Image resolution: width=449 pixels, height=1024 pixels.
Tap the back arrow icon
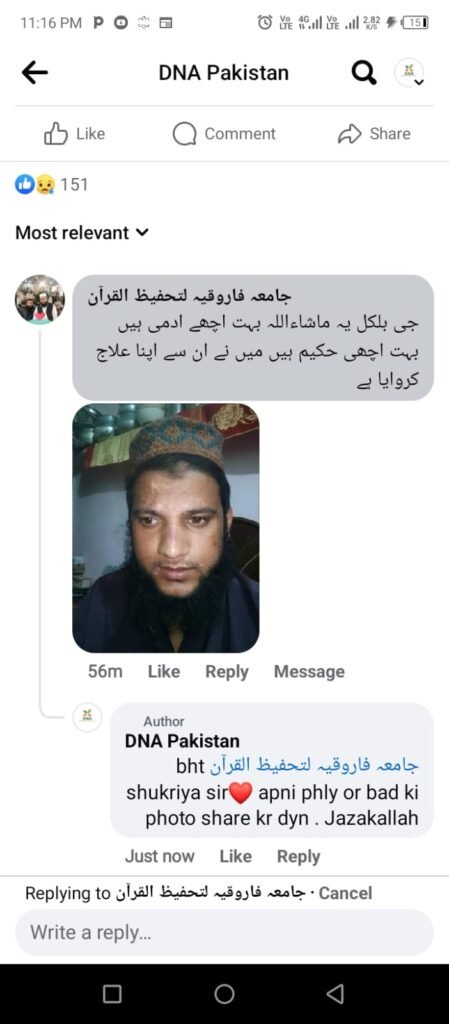tap(35, 72)
